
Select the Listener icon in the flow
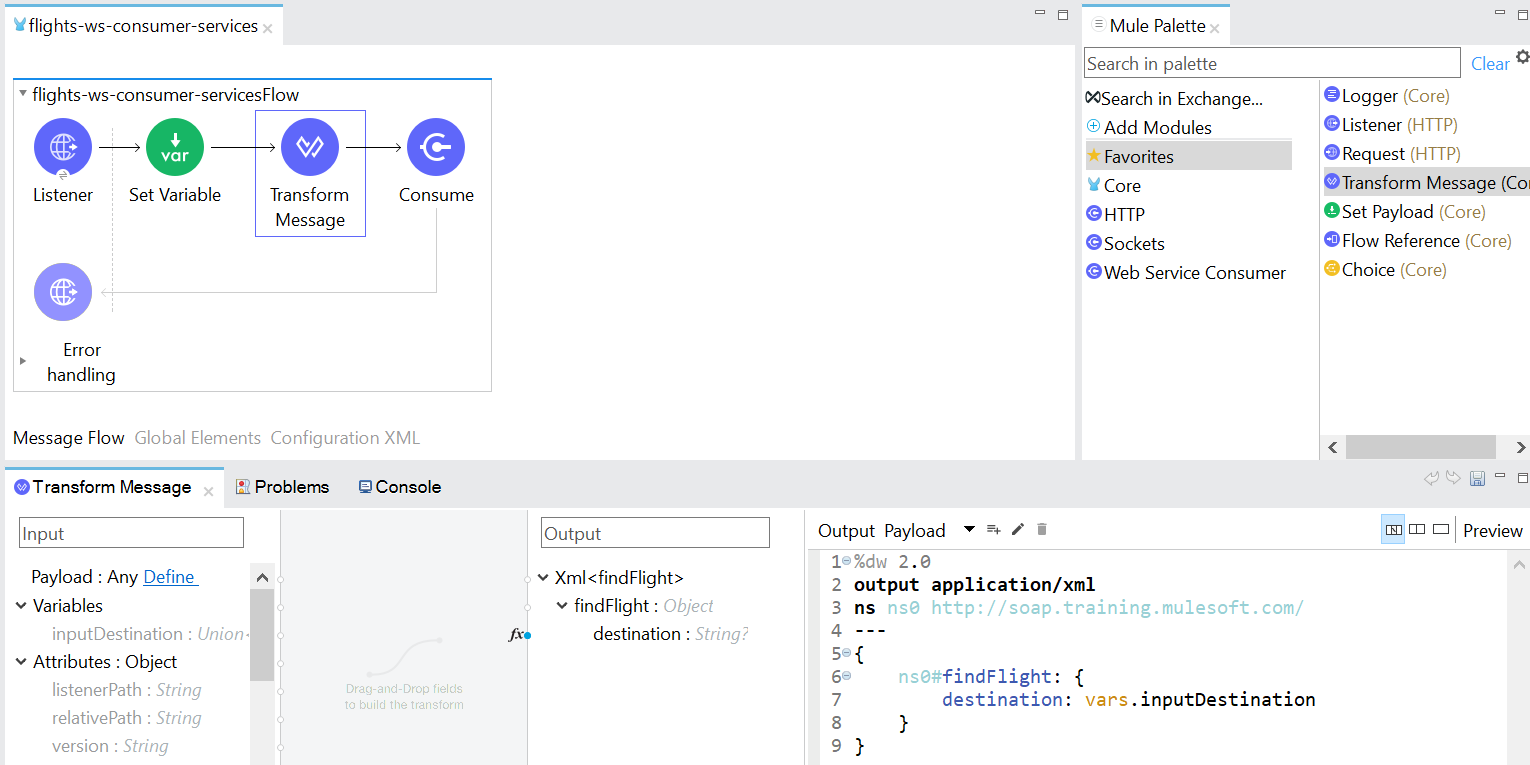(x=63, y=146)
